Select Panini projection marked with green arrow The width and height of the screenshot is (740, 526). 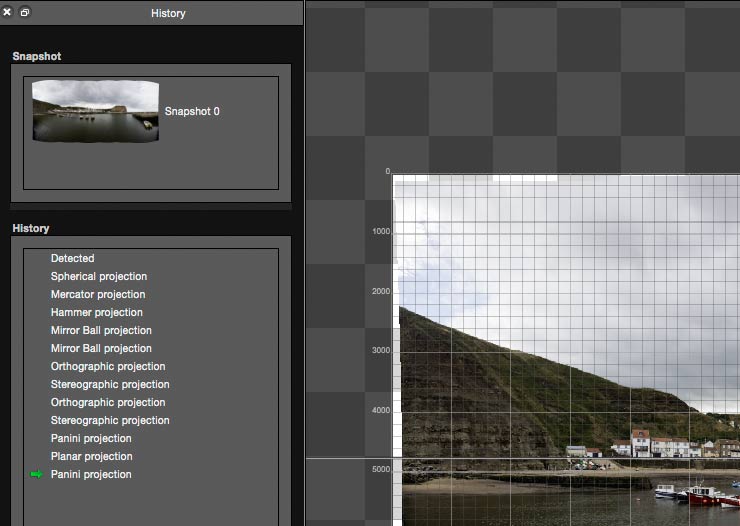pyautogui.click(x=91, y=474)
